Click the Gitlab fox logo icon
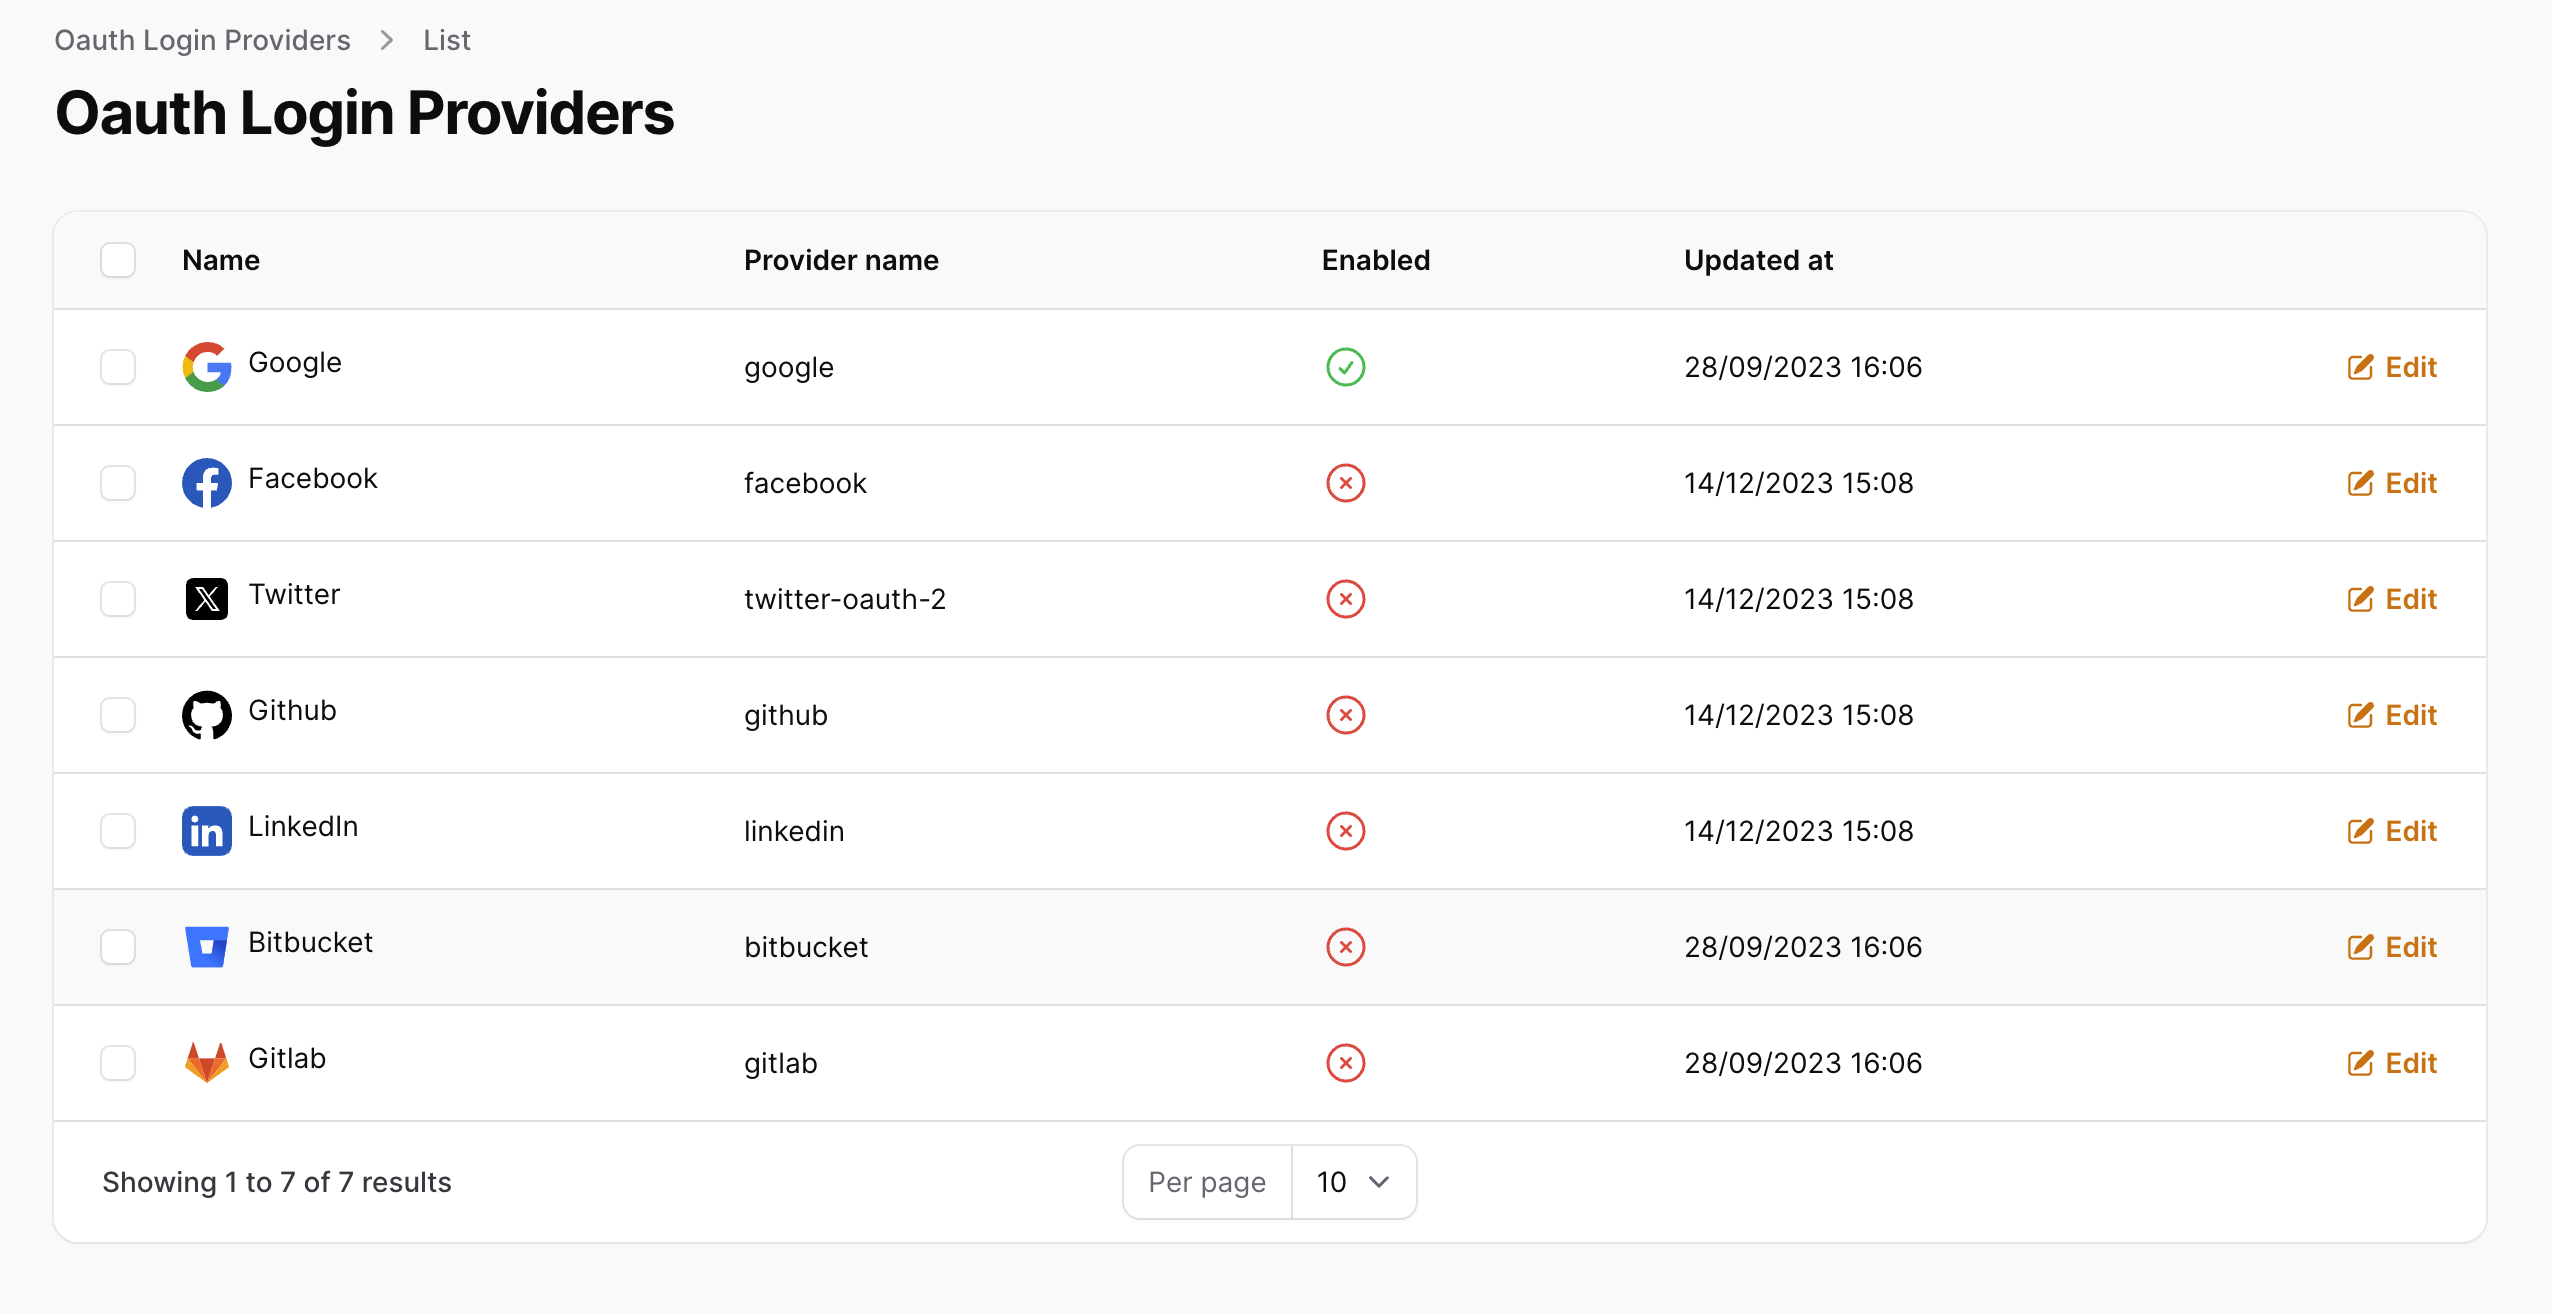2552x1314 pixels. click(207, 1063)
